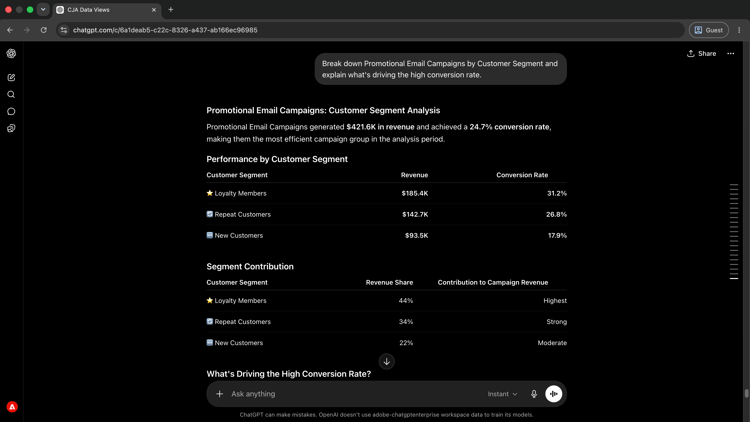
Task: Close the CJA Data Views tab
Action: click(x=154, y=10)
